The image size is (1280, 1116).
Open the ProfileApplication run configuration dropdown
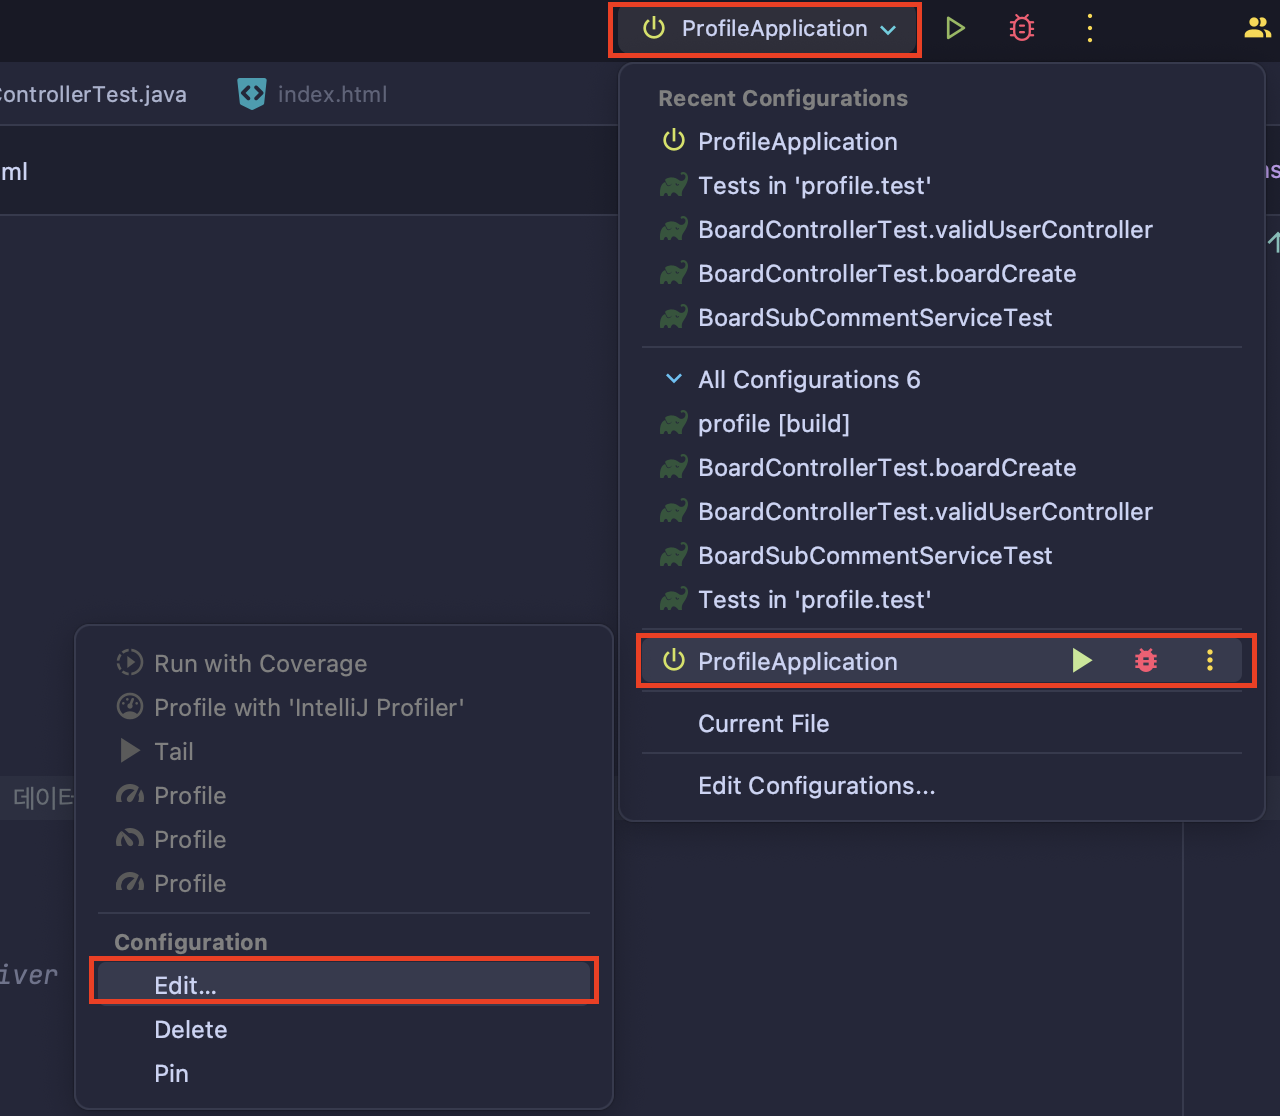tap(766, 29)
